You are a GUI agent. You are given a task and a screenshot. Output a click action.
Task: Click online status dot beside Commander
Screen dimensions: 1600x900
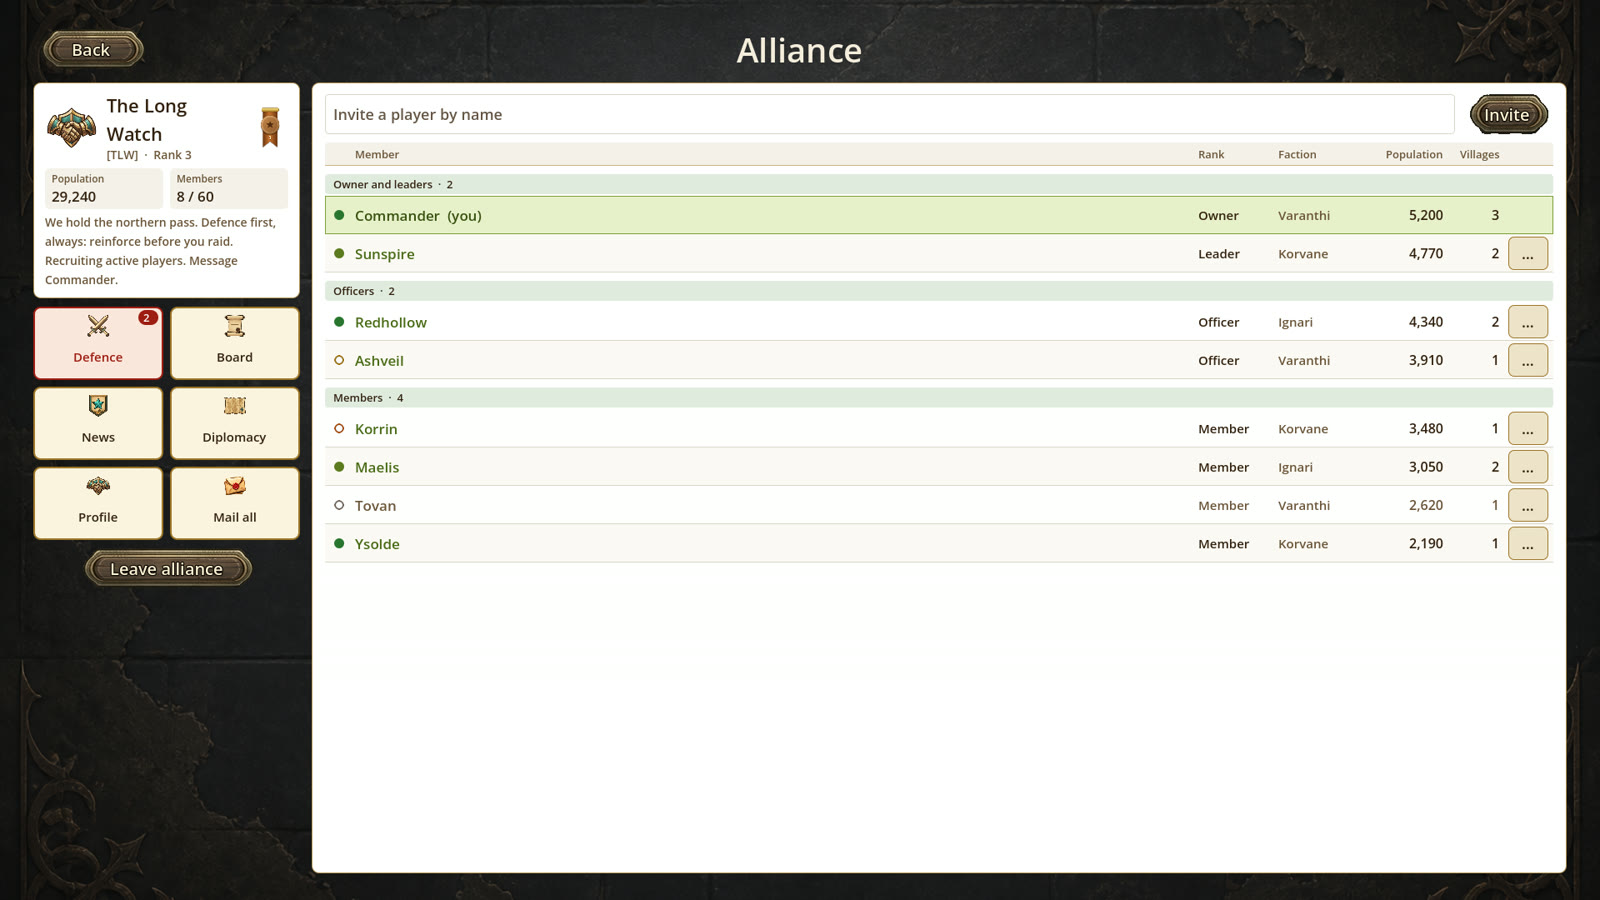click(x=339, y=215)
